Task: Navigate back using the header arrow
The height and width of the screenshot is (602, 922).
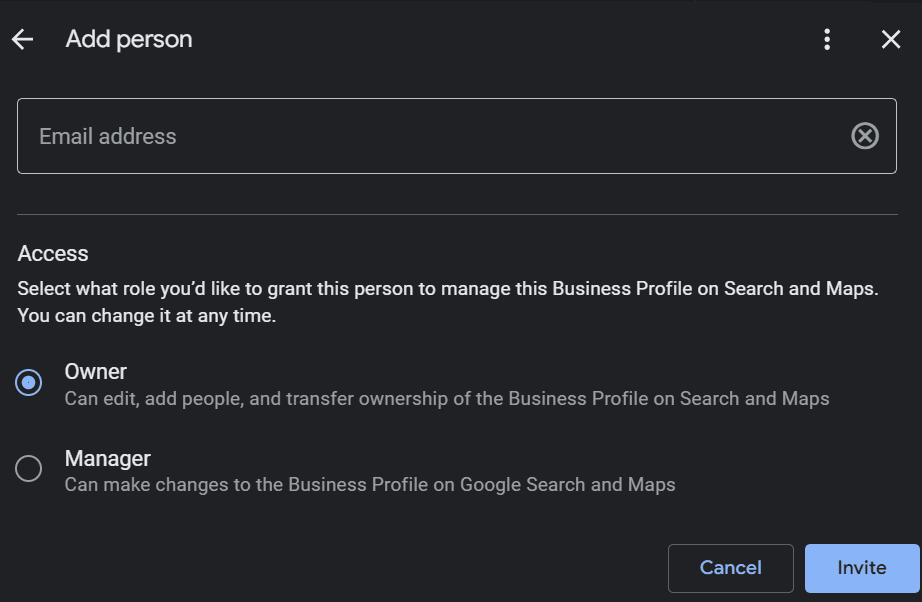Action: pos(22,39)
